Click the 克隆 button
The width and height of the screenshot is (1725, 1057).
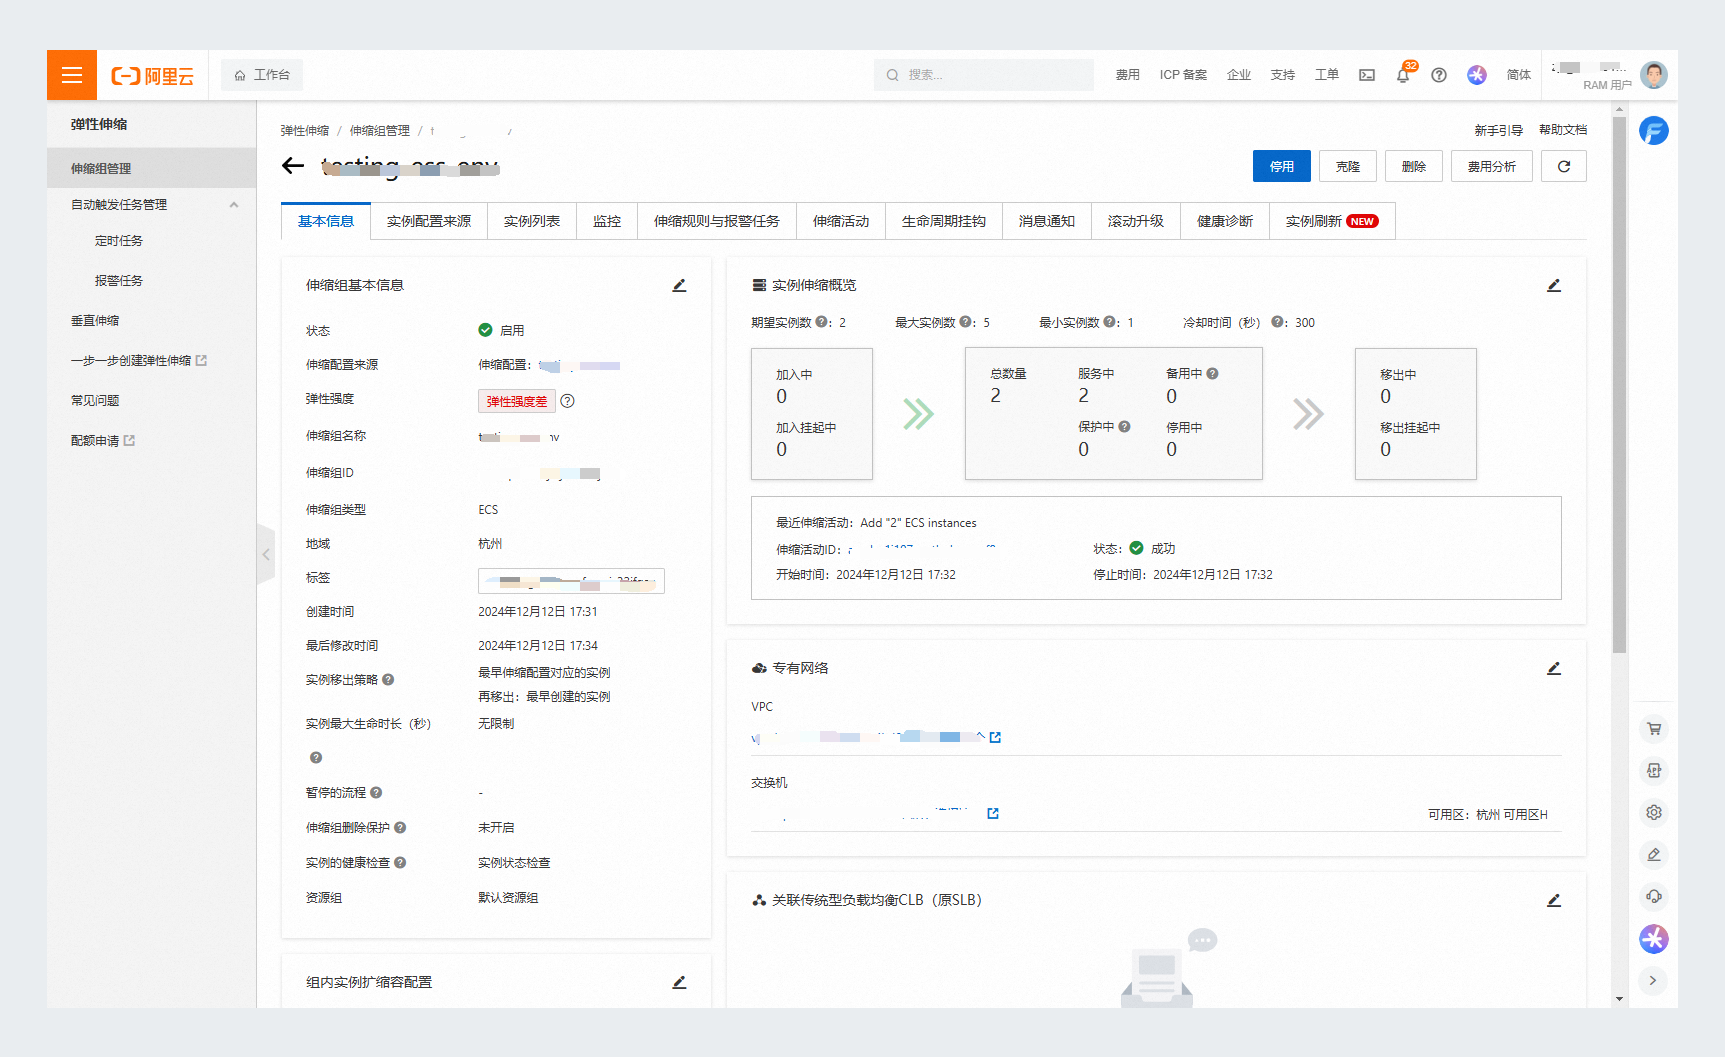(1348, 166)
